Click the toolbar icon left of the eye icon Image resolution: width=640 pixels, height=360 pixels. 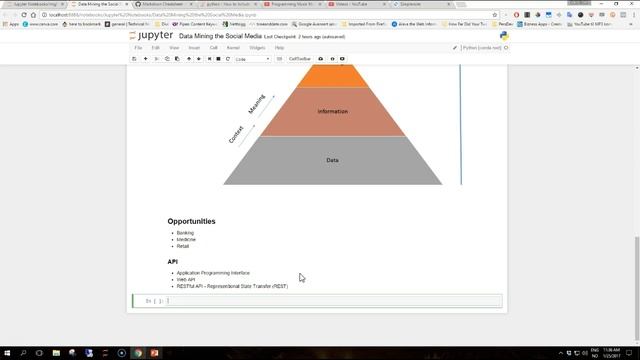[x=332, y=59]
